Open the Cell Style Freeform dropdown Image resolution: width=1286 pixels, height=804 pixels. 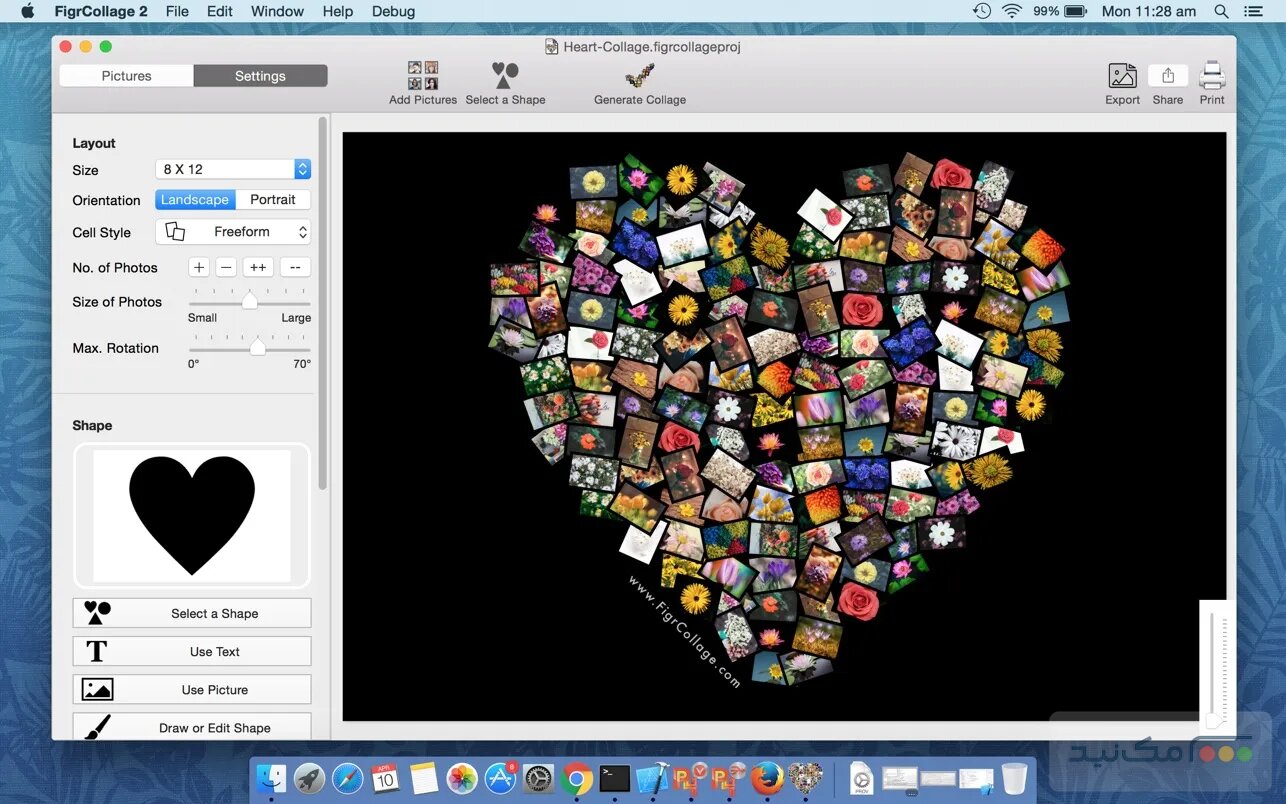pyautogui.click(x=240, y=231)
